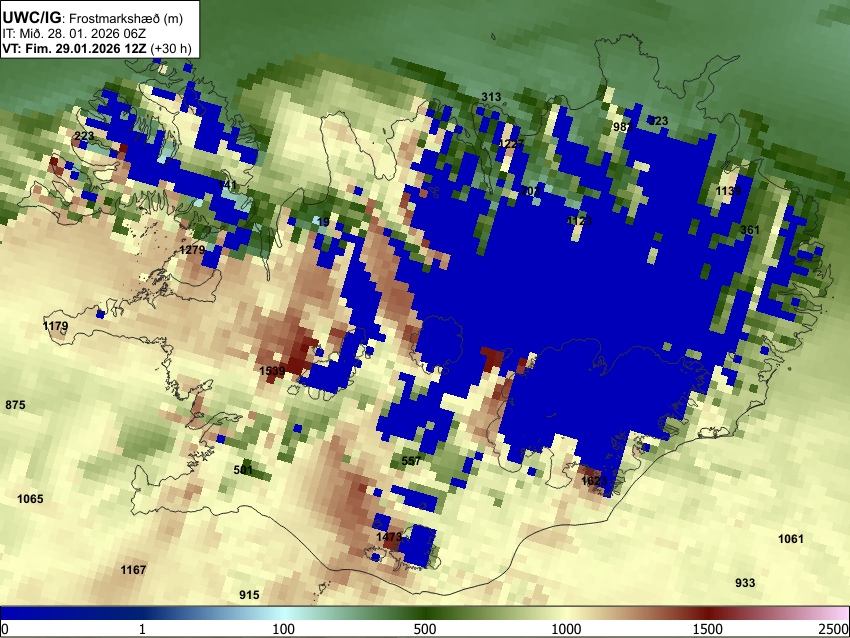
Task: Click the map value 1123
Action: pos(579,221)
